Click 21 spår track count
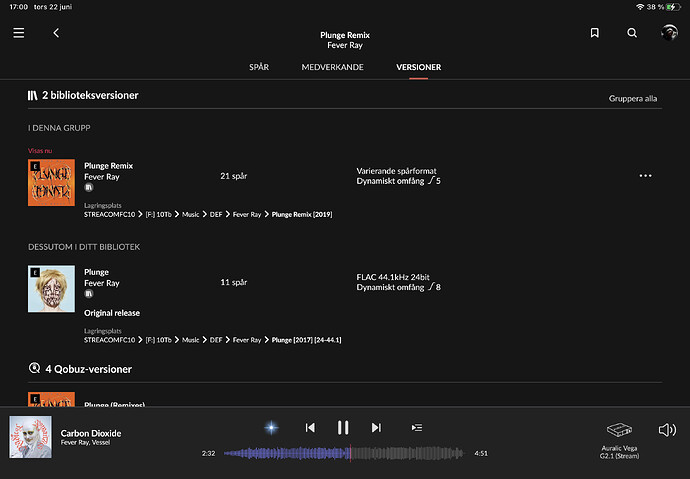Viewport: 690px width, 479px height. pyautogui.click(x=233, y=176)
